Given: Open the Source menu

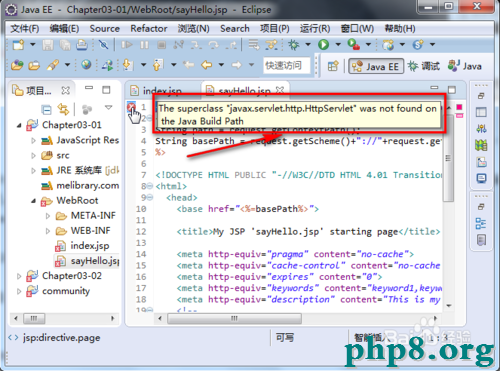Looking at the screenshot, I should (x=104, y=29).
